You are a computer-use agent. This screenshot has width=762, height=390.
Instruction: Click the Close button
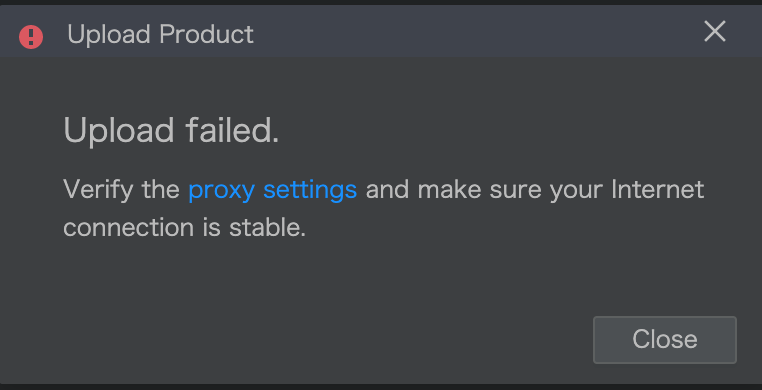(664, 339)
